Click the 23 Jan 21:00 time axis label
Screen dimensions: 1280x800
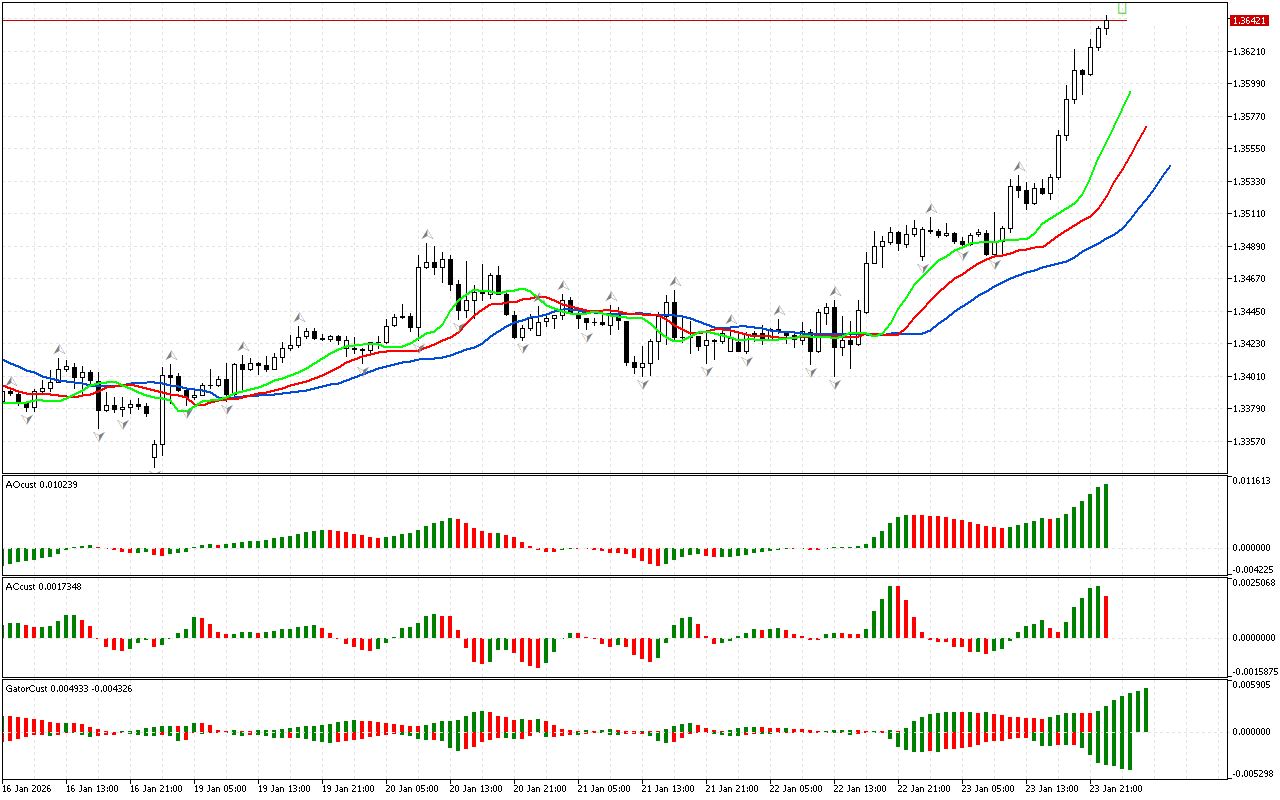(x=1116, y=788)
